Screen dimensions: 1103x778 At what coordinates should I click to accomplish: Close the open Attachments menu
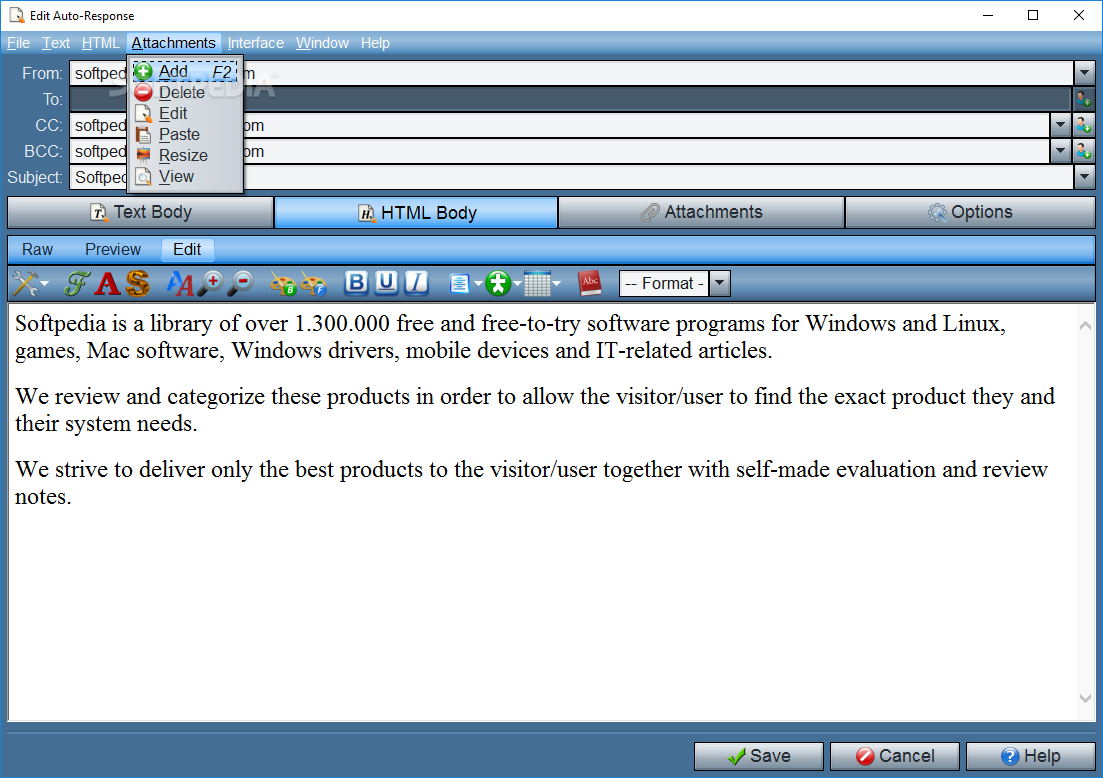click(x=173, y=43)
